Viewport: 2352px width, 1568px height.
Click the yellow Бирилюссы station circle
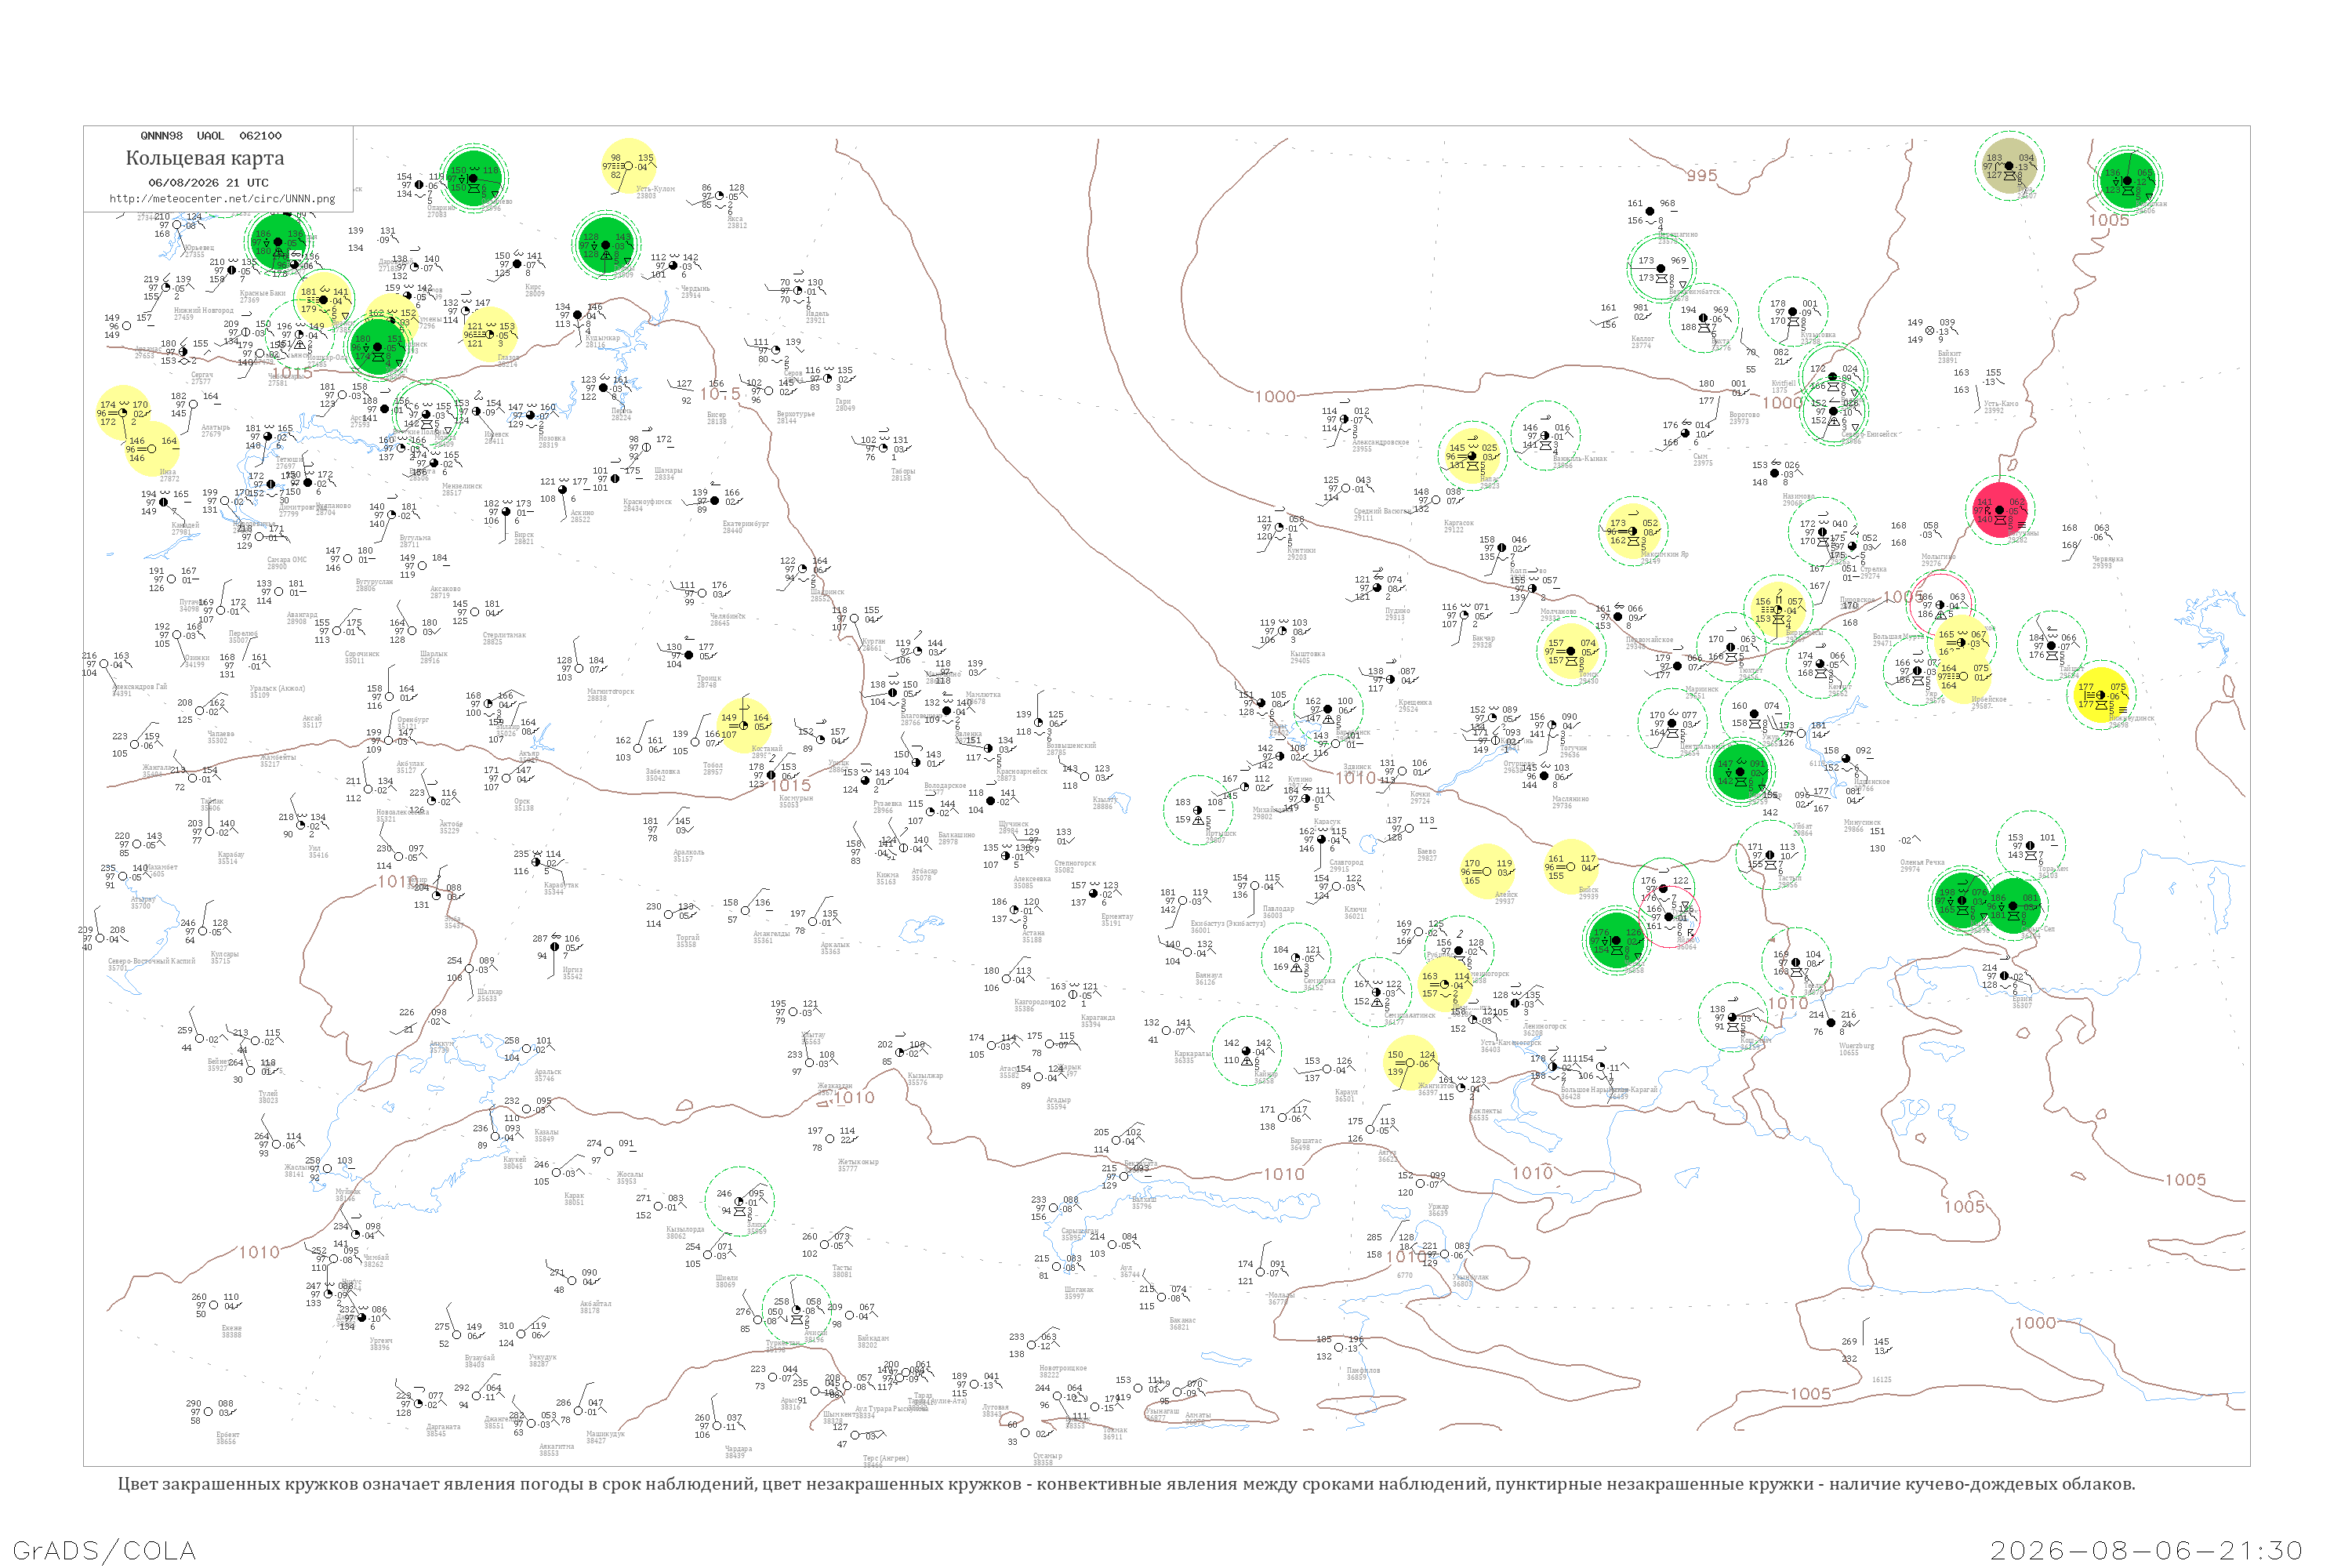click(x=1778, y=610)
